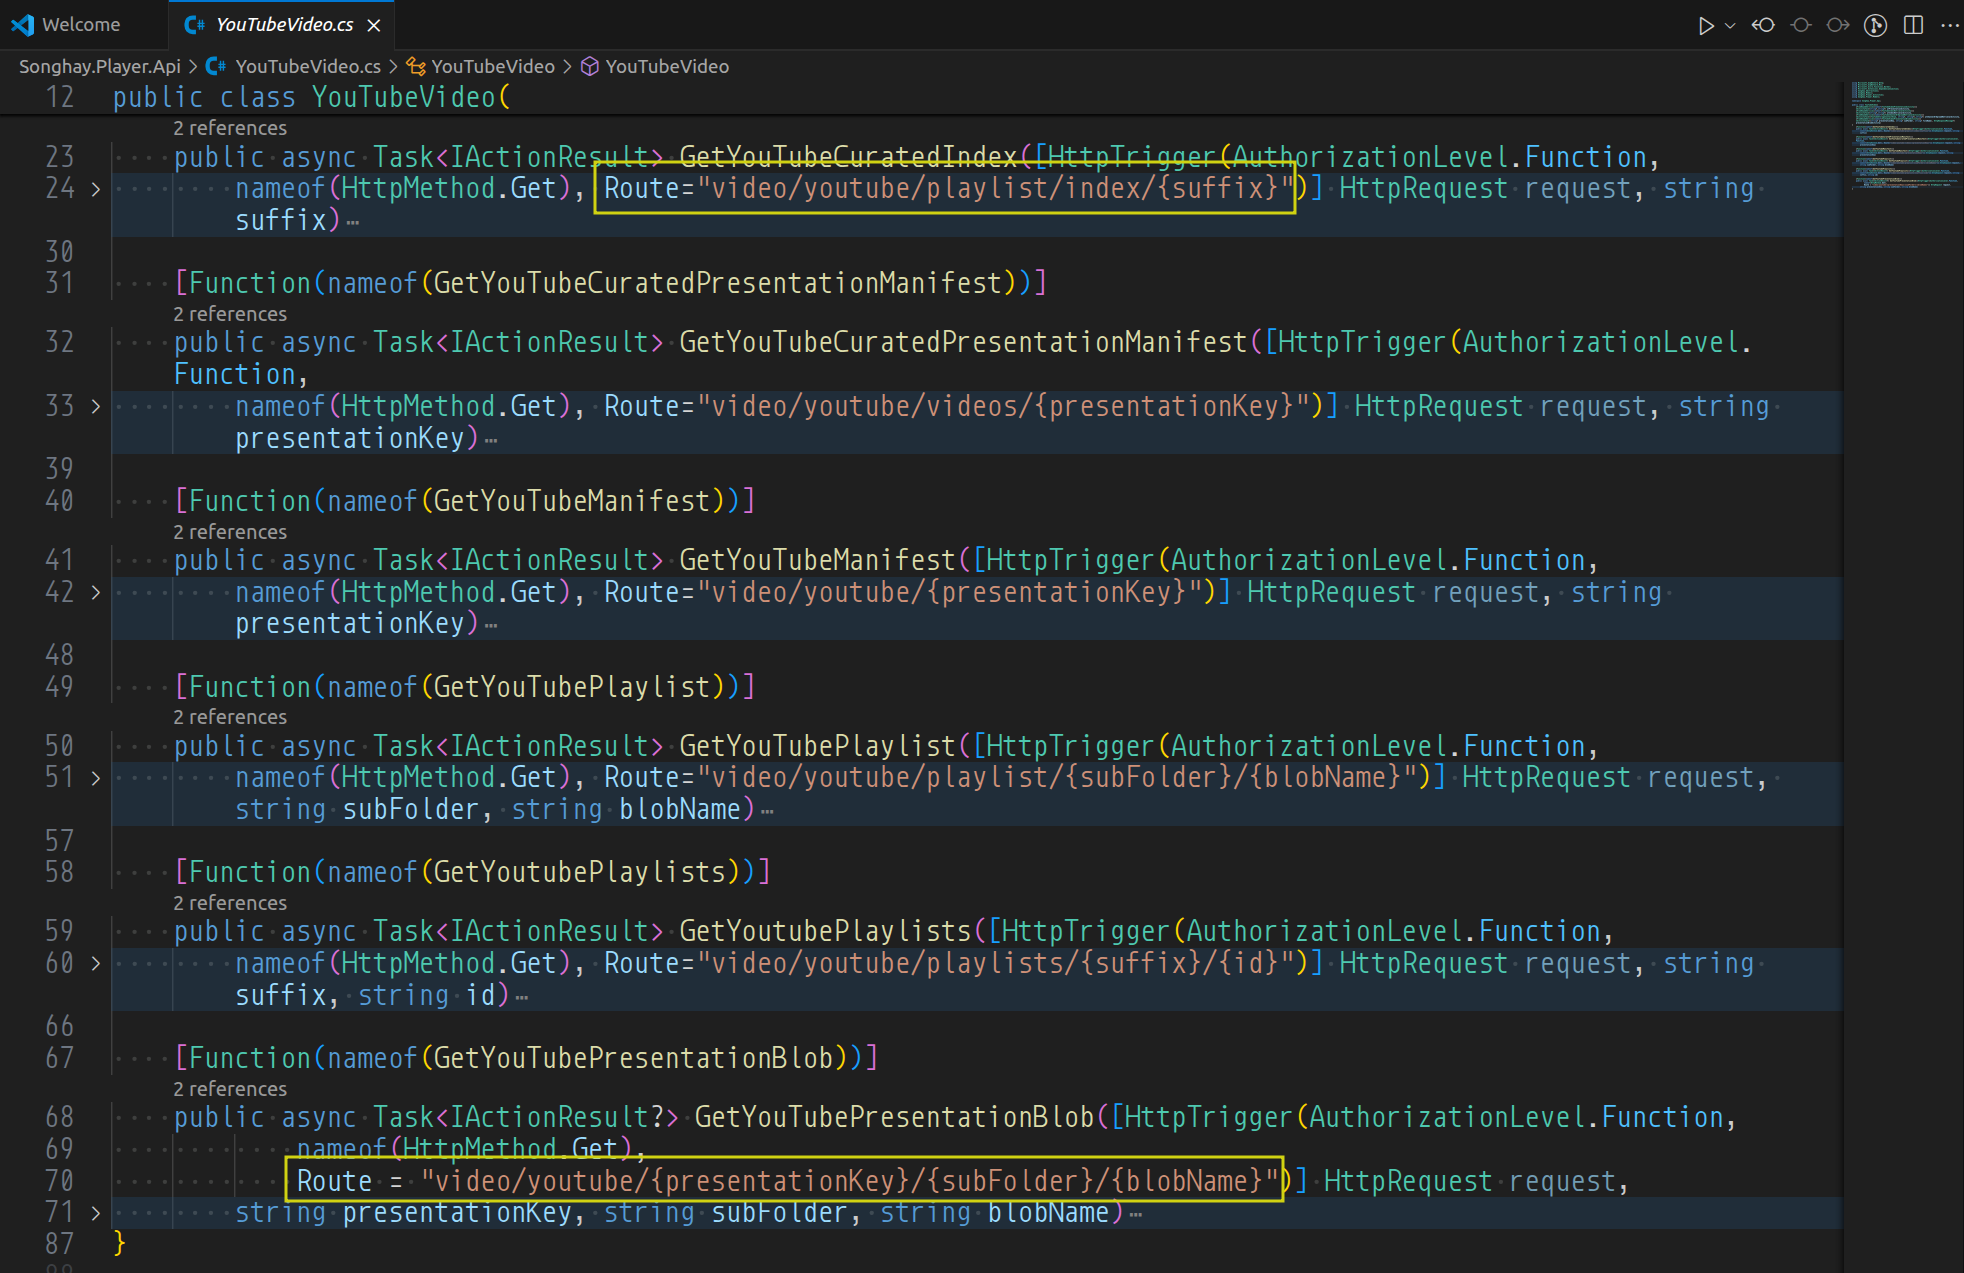Click 'presentationKey)' on the line 33 continuation

point(358,439)
